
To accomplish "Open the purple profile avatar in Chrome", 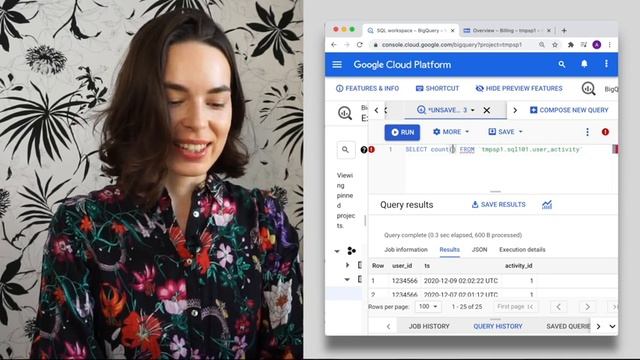I will click(x=597, y=44).
